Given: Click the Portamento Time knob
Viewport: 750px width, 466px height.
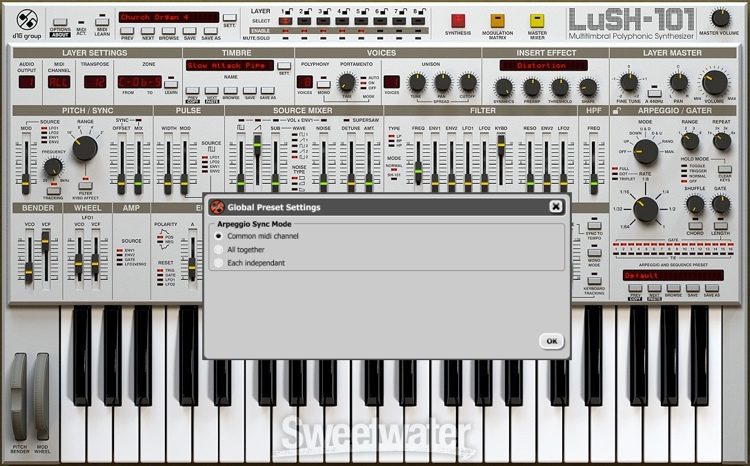Looking at the screenshot, I should pyautogui.click(x=347, y=83).
